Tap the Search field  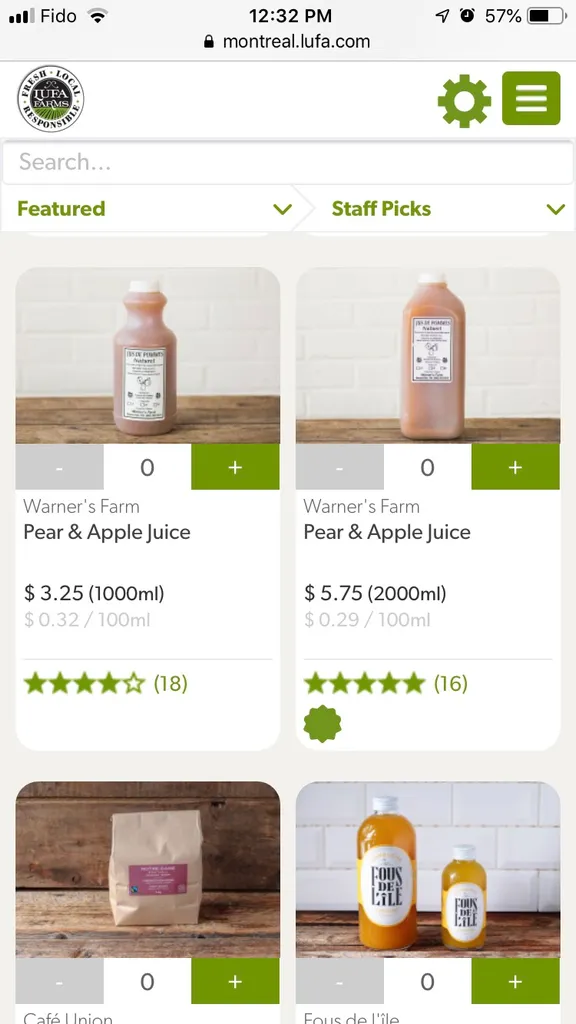coord(288,162)
